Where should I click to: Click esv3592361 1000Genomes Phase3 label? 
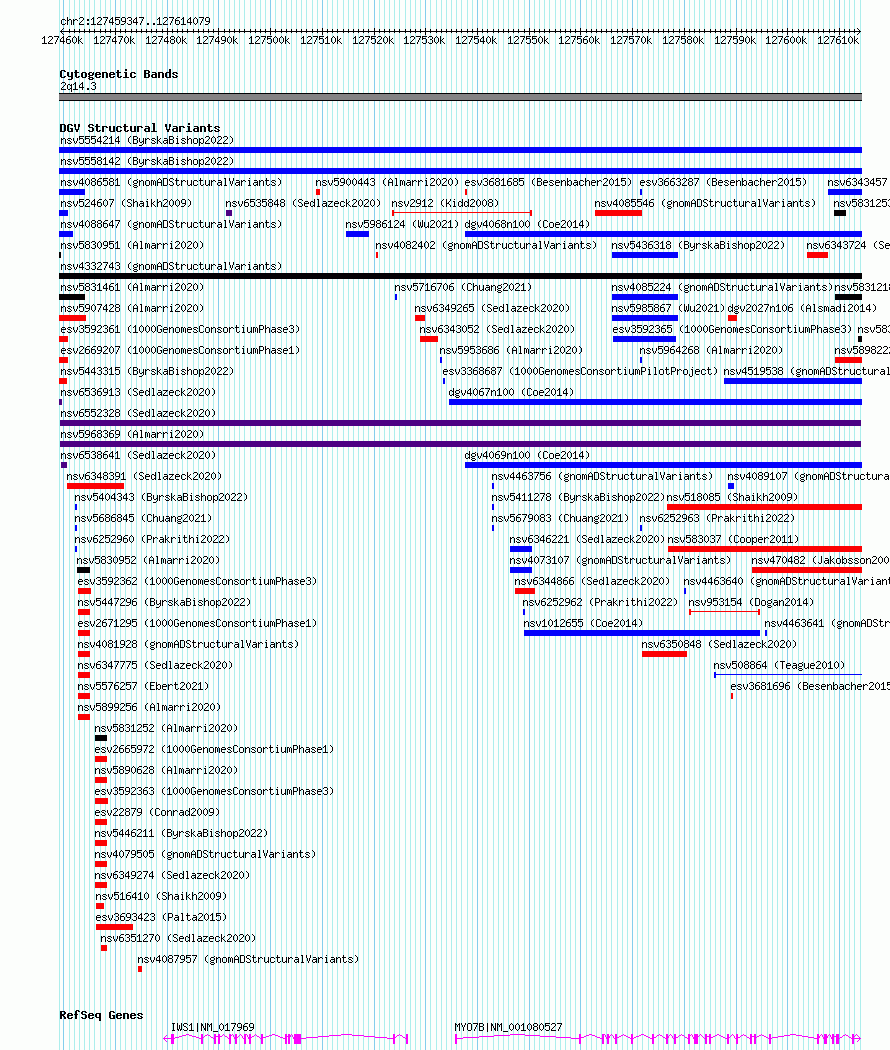[180, 329]
